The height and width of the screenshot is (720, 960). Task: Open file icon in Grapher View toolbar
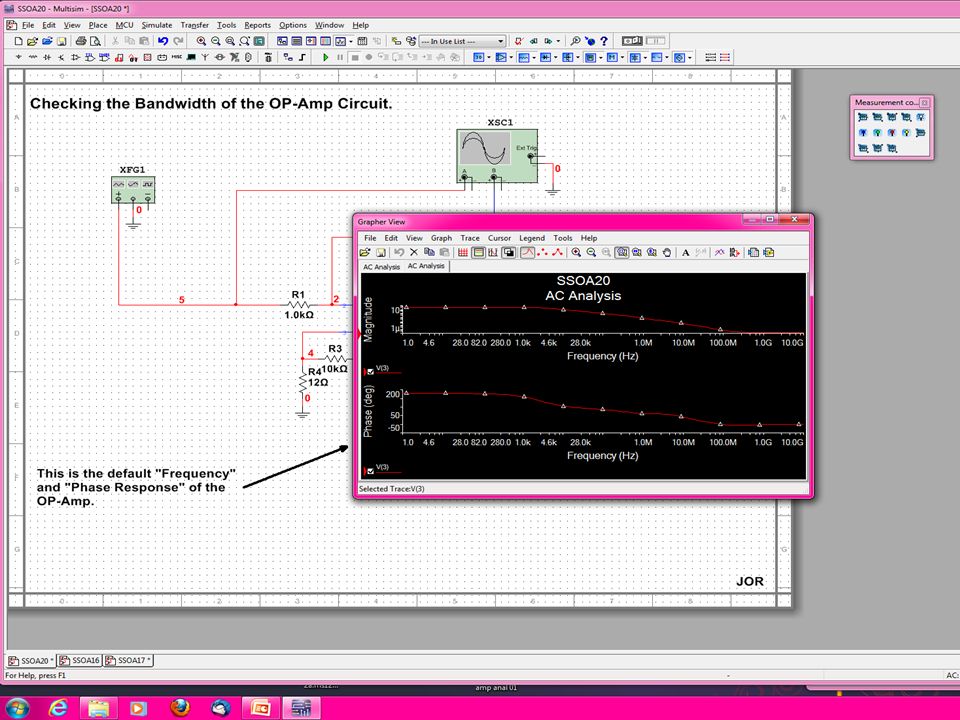(x=365, y=252)
